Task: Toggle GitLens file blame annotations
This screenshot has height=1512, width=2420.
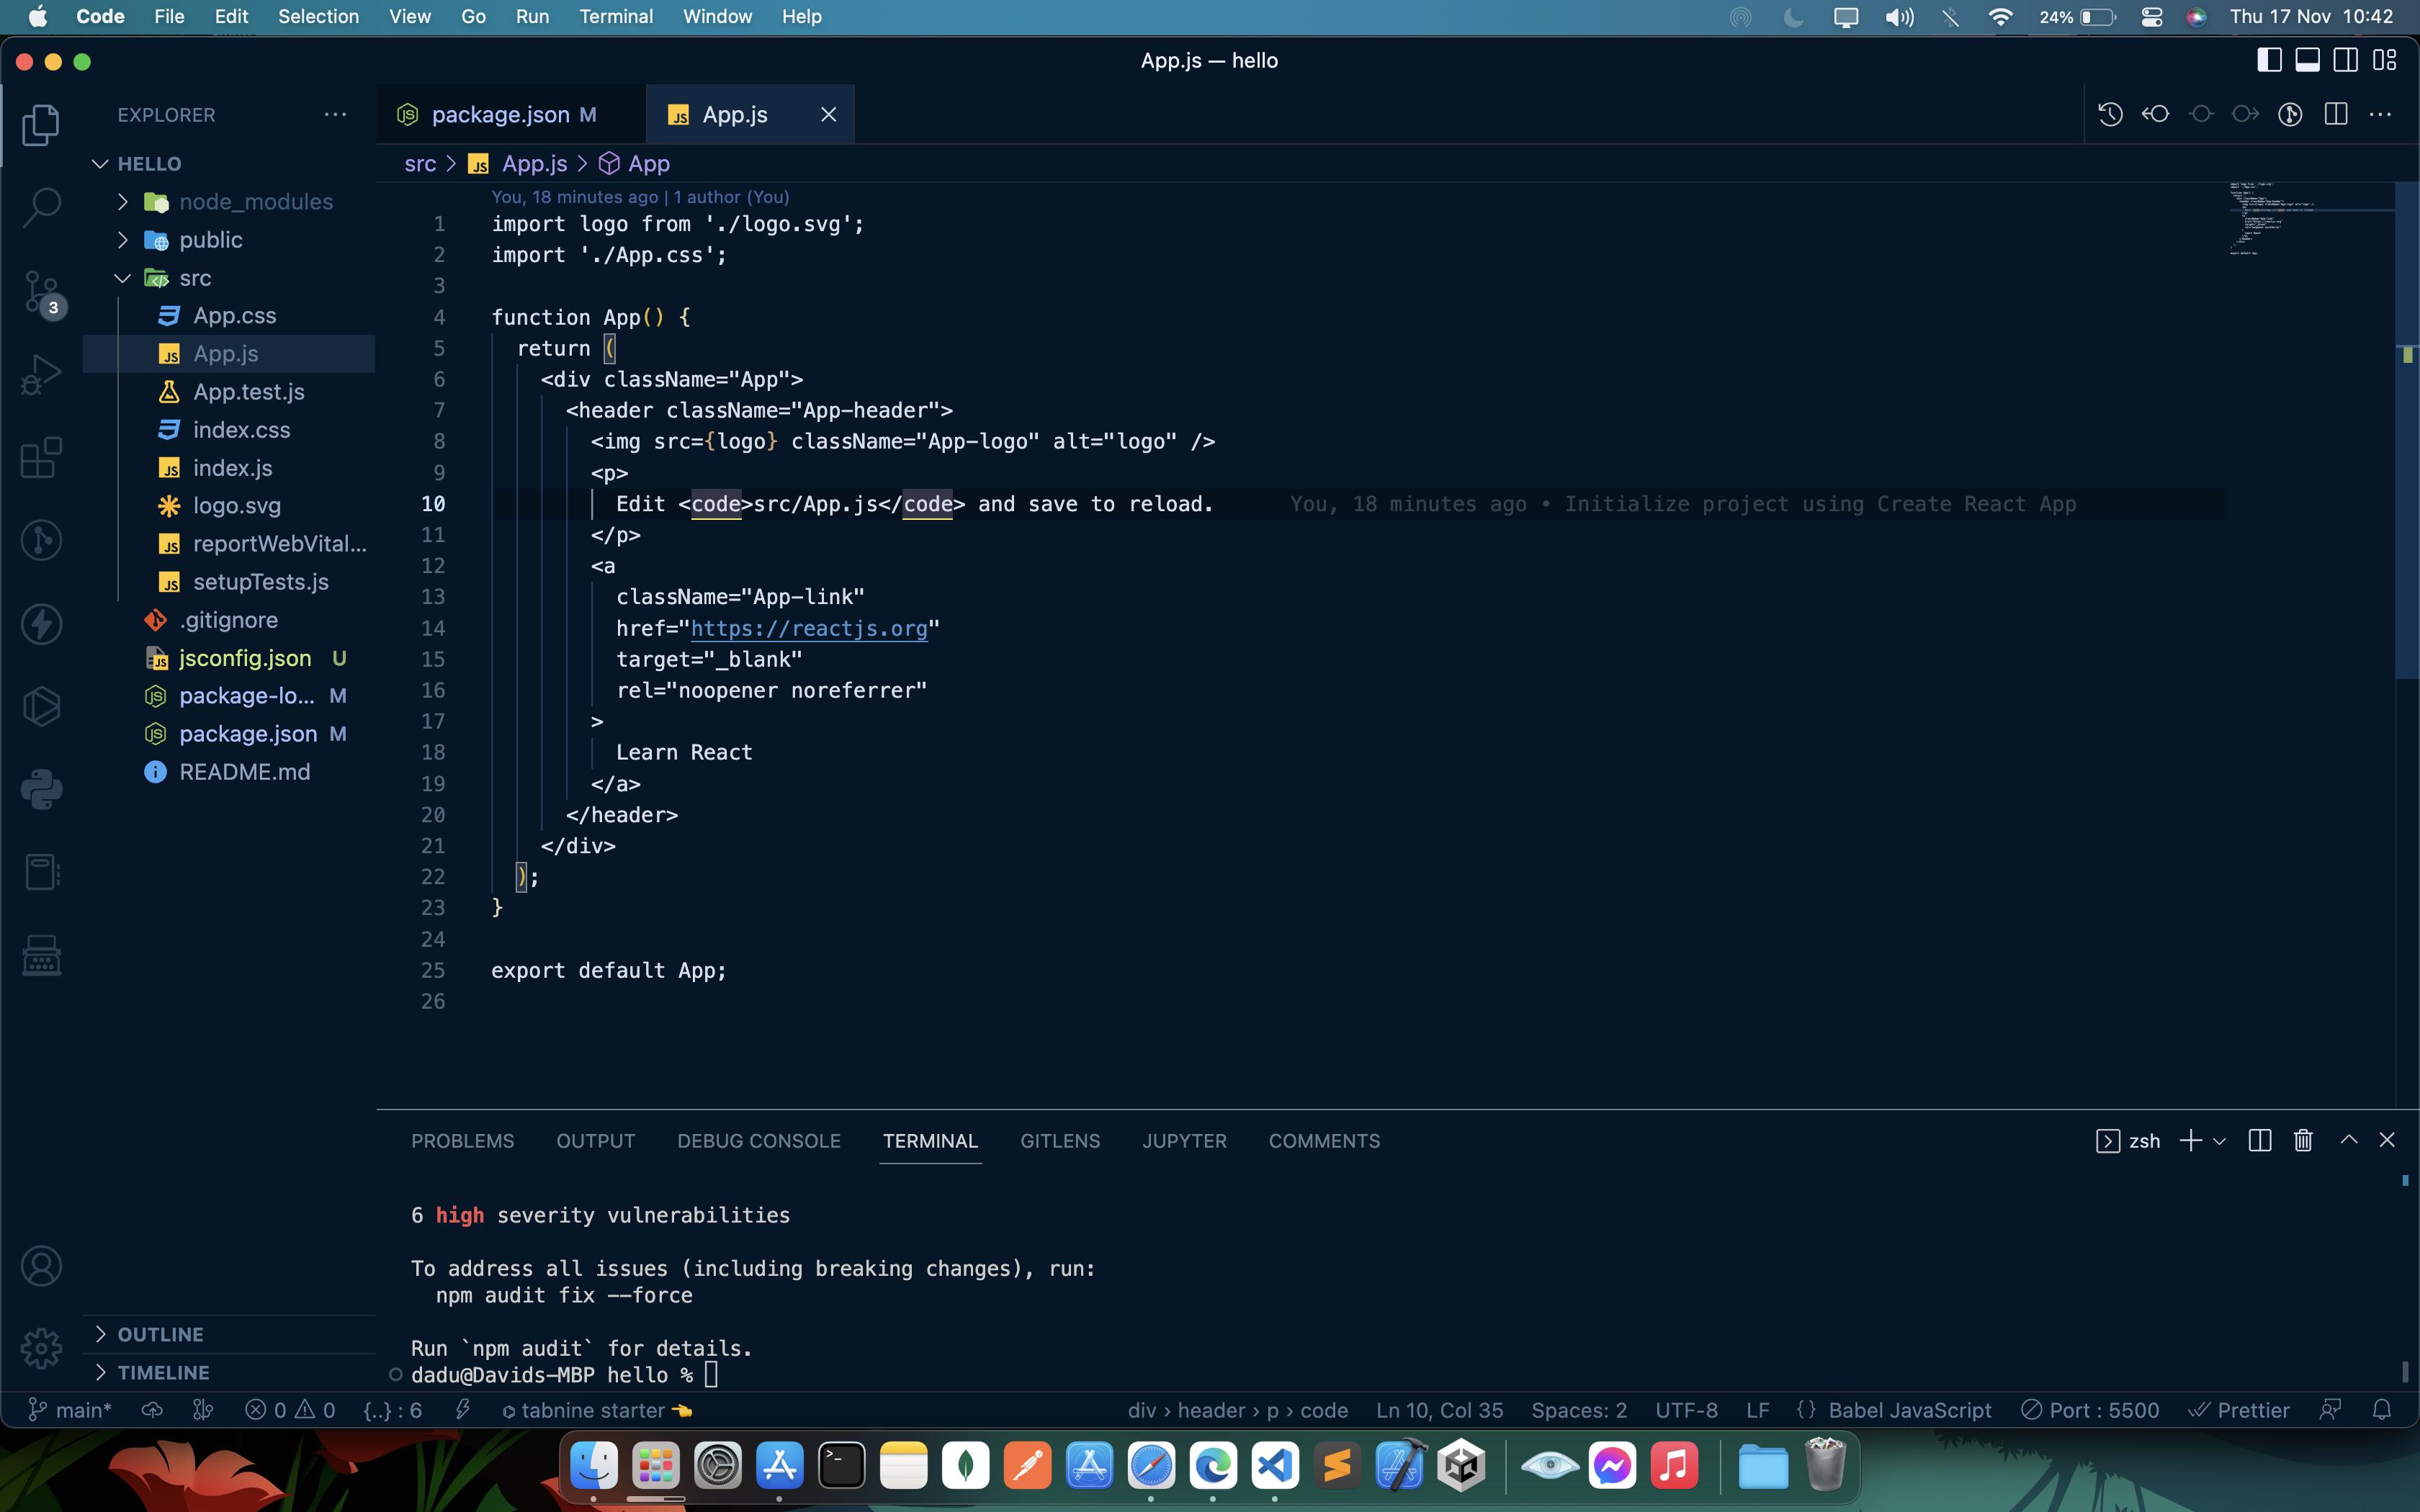Action: pos(2290,114)
